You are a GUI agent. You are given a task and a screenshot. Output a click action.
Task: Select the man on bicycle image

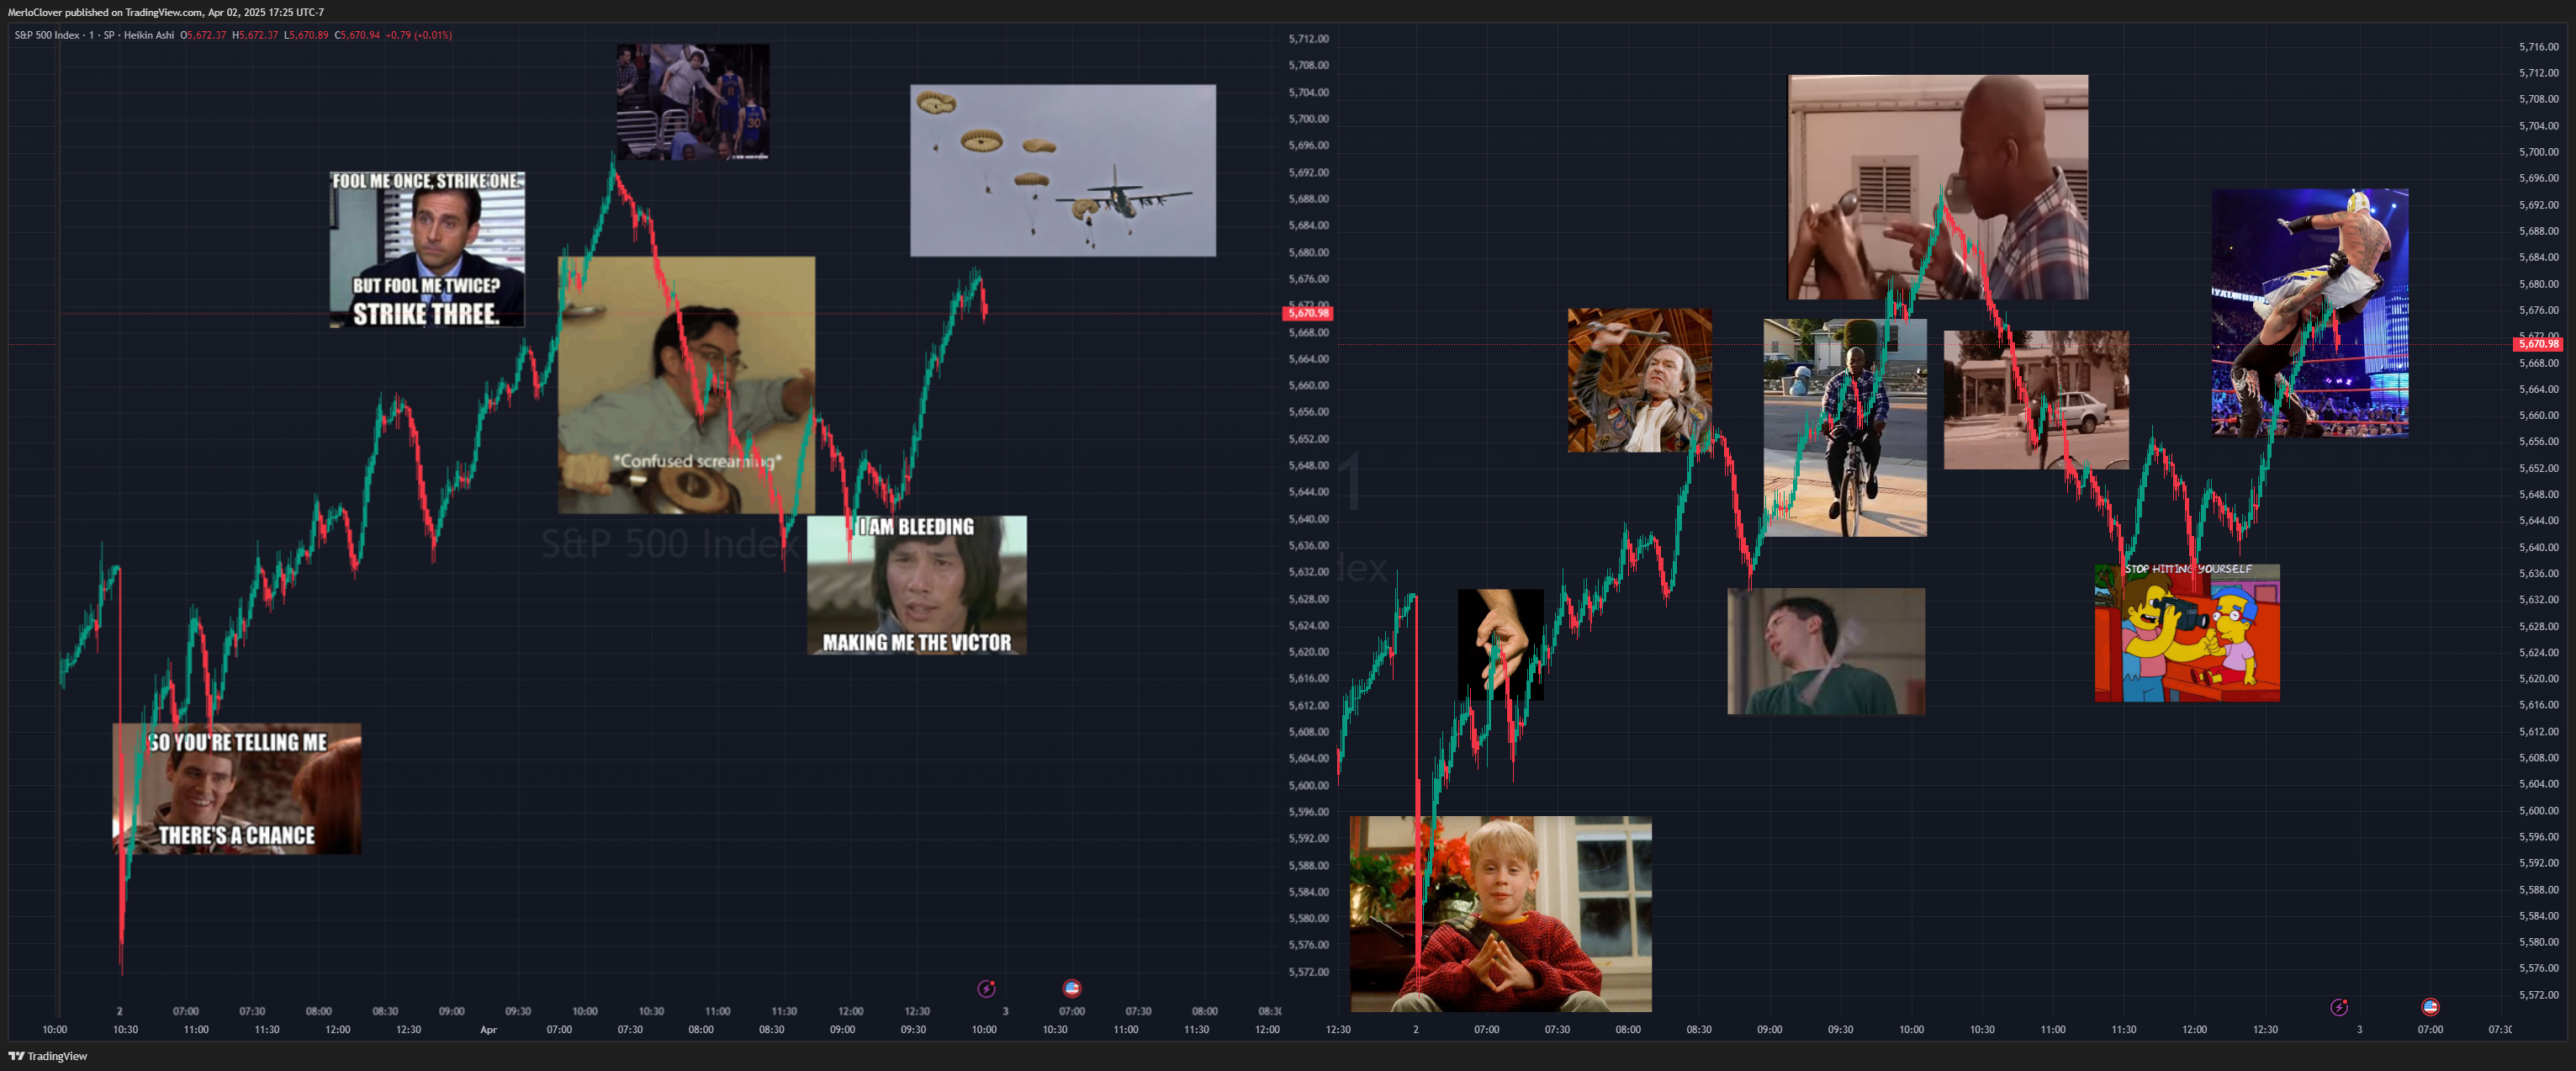click(x=1845, y=428)
